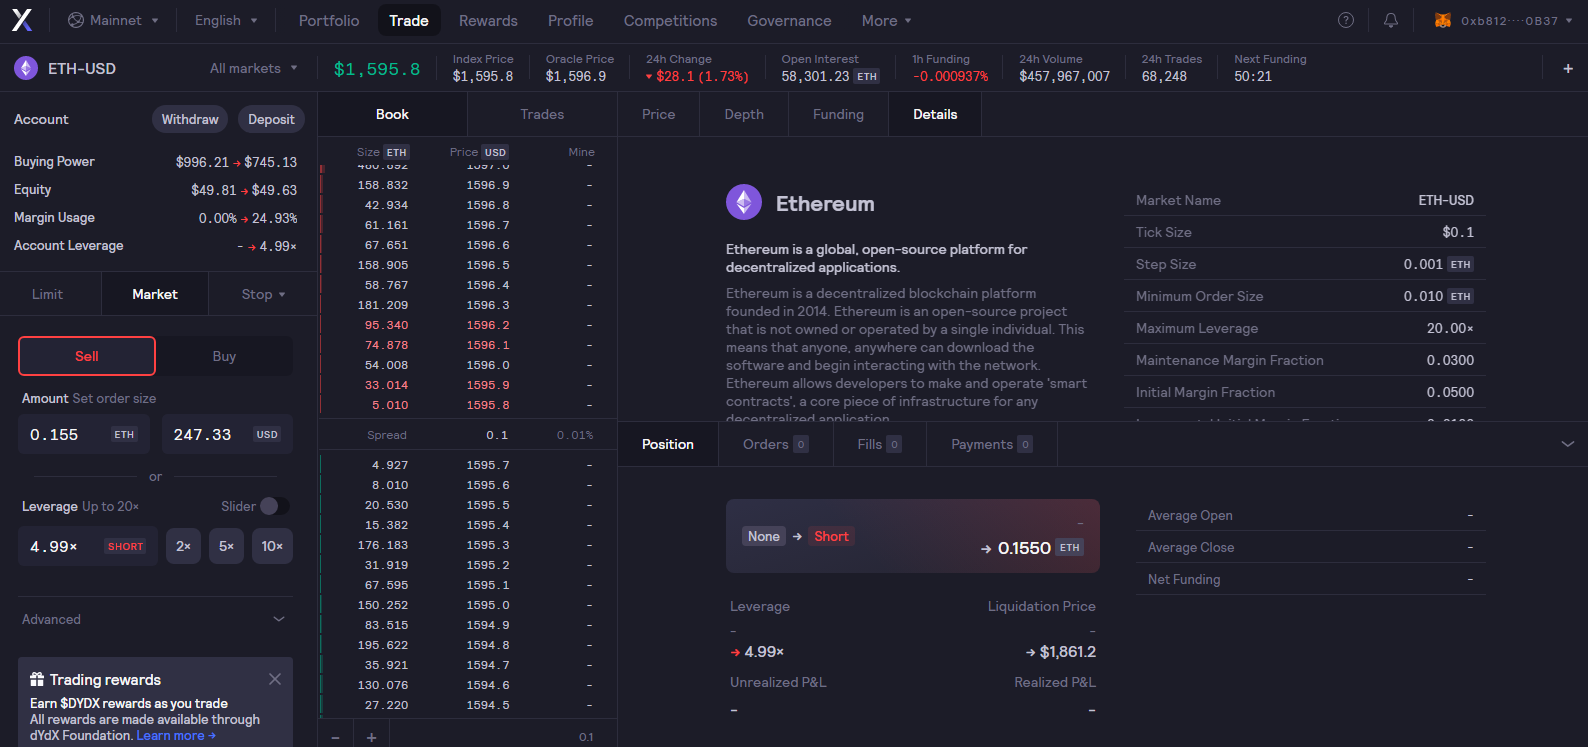The height and width of the screenshot is (747, 1588).
Task: Click the globe icon next to Mainnet
Action: click(76, 20)
